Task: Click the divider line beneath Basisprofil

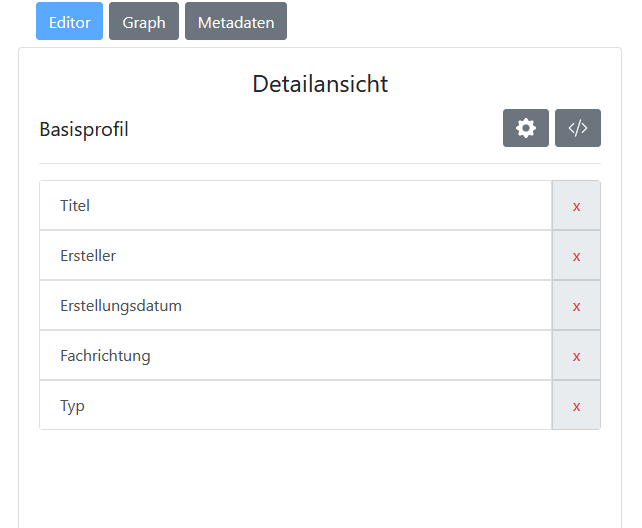Action: point(320,163)
